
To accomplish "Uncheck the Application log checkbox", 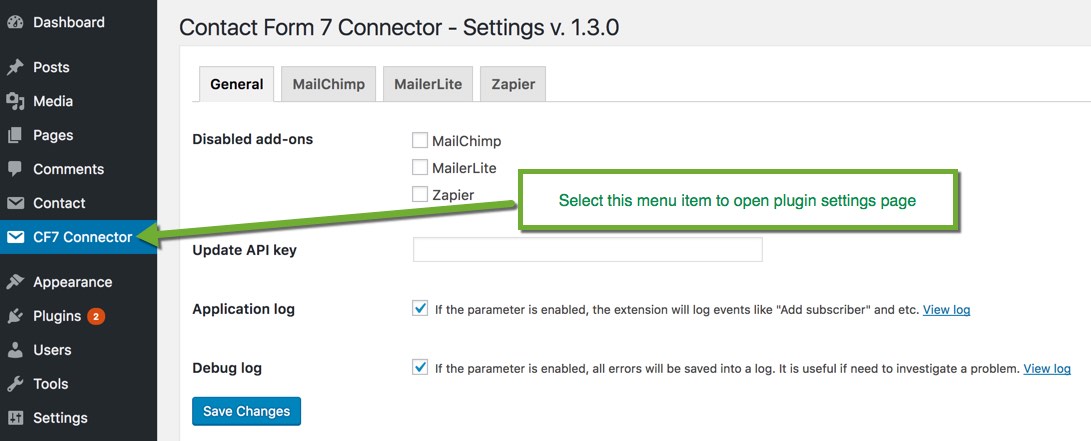I will coord(420,309).
